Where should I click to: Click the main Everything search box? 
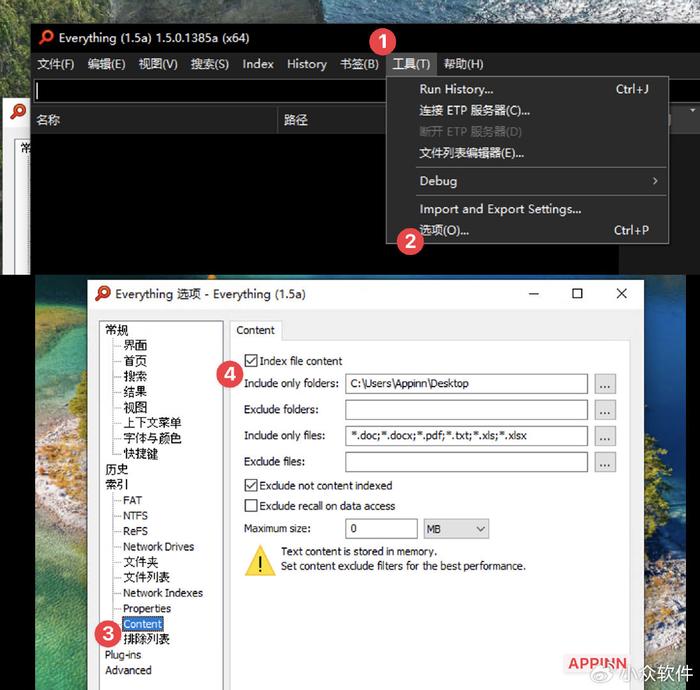pos(210,91)
